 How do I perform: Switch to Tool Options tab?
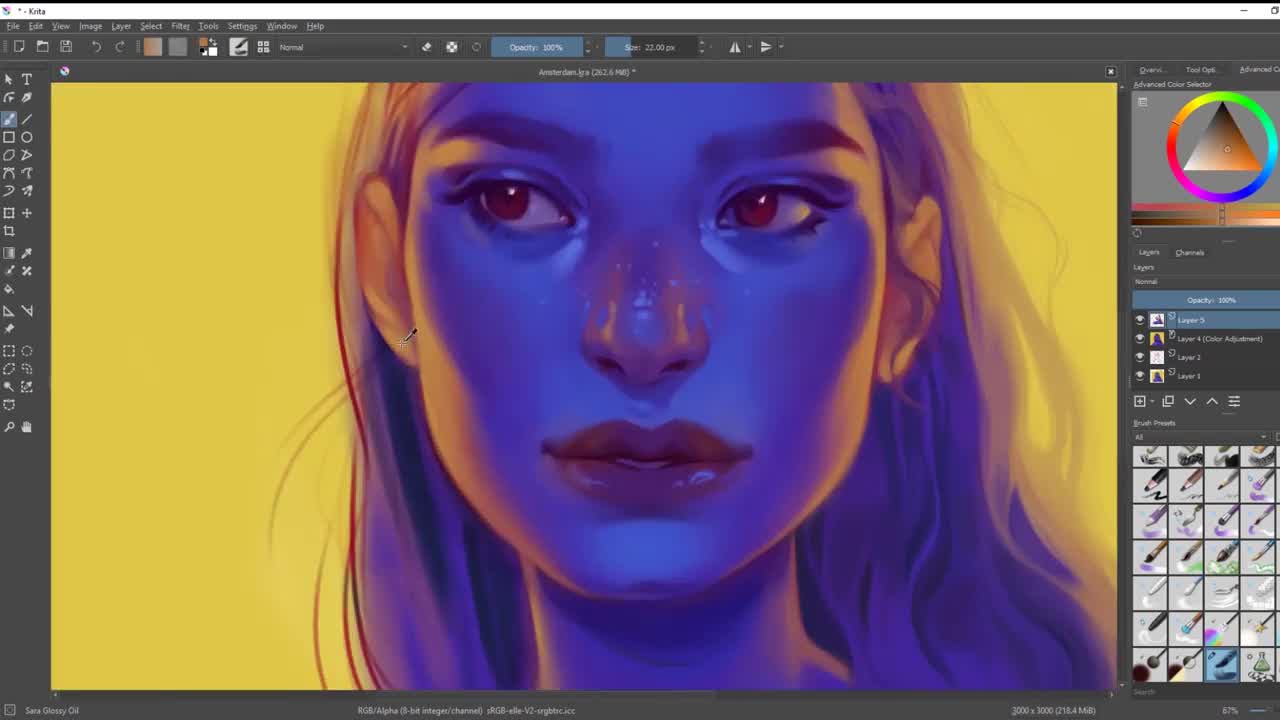pos(1201,70)
